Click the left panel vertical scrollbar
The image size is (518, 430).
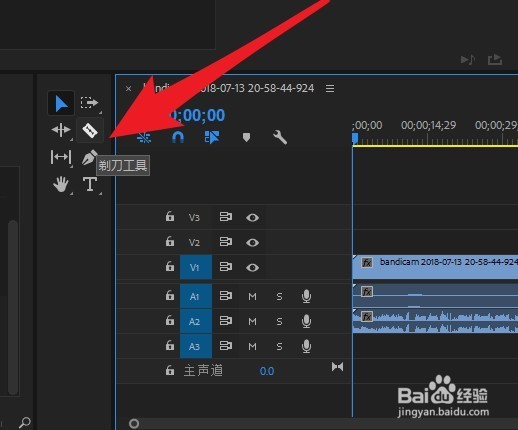coord(13,307)
